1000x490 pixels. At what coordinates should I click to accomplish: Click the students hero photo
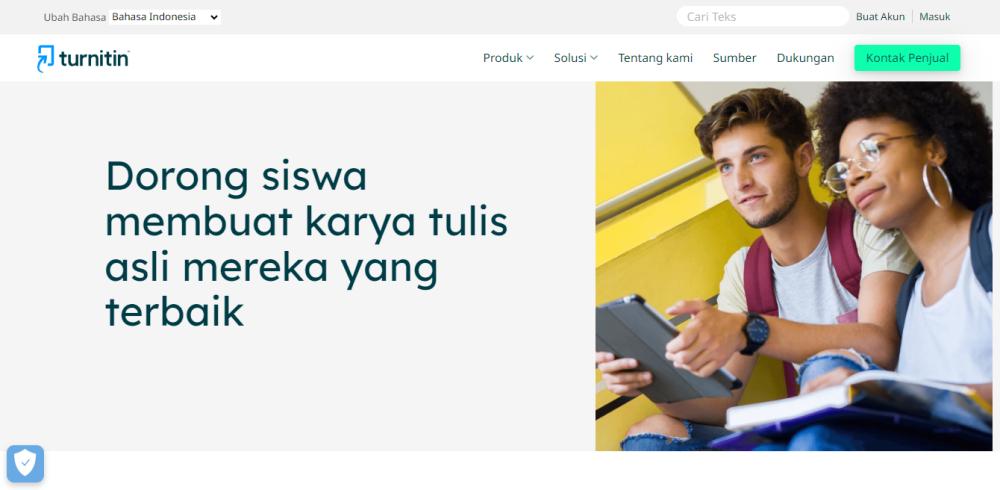click(793, 266)
